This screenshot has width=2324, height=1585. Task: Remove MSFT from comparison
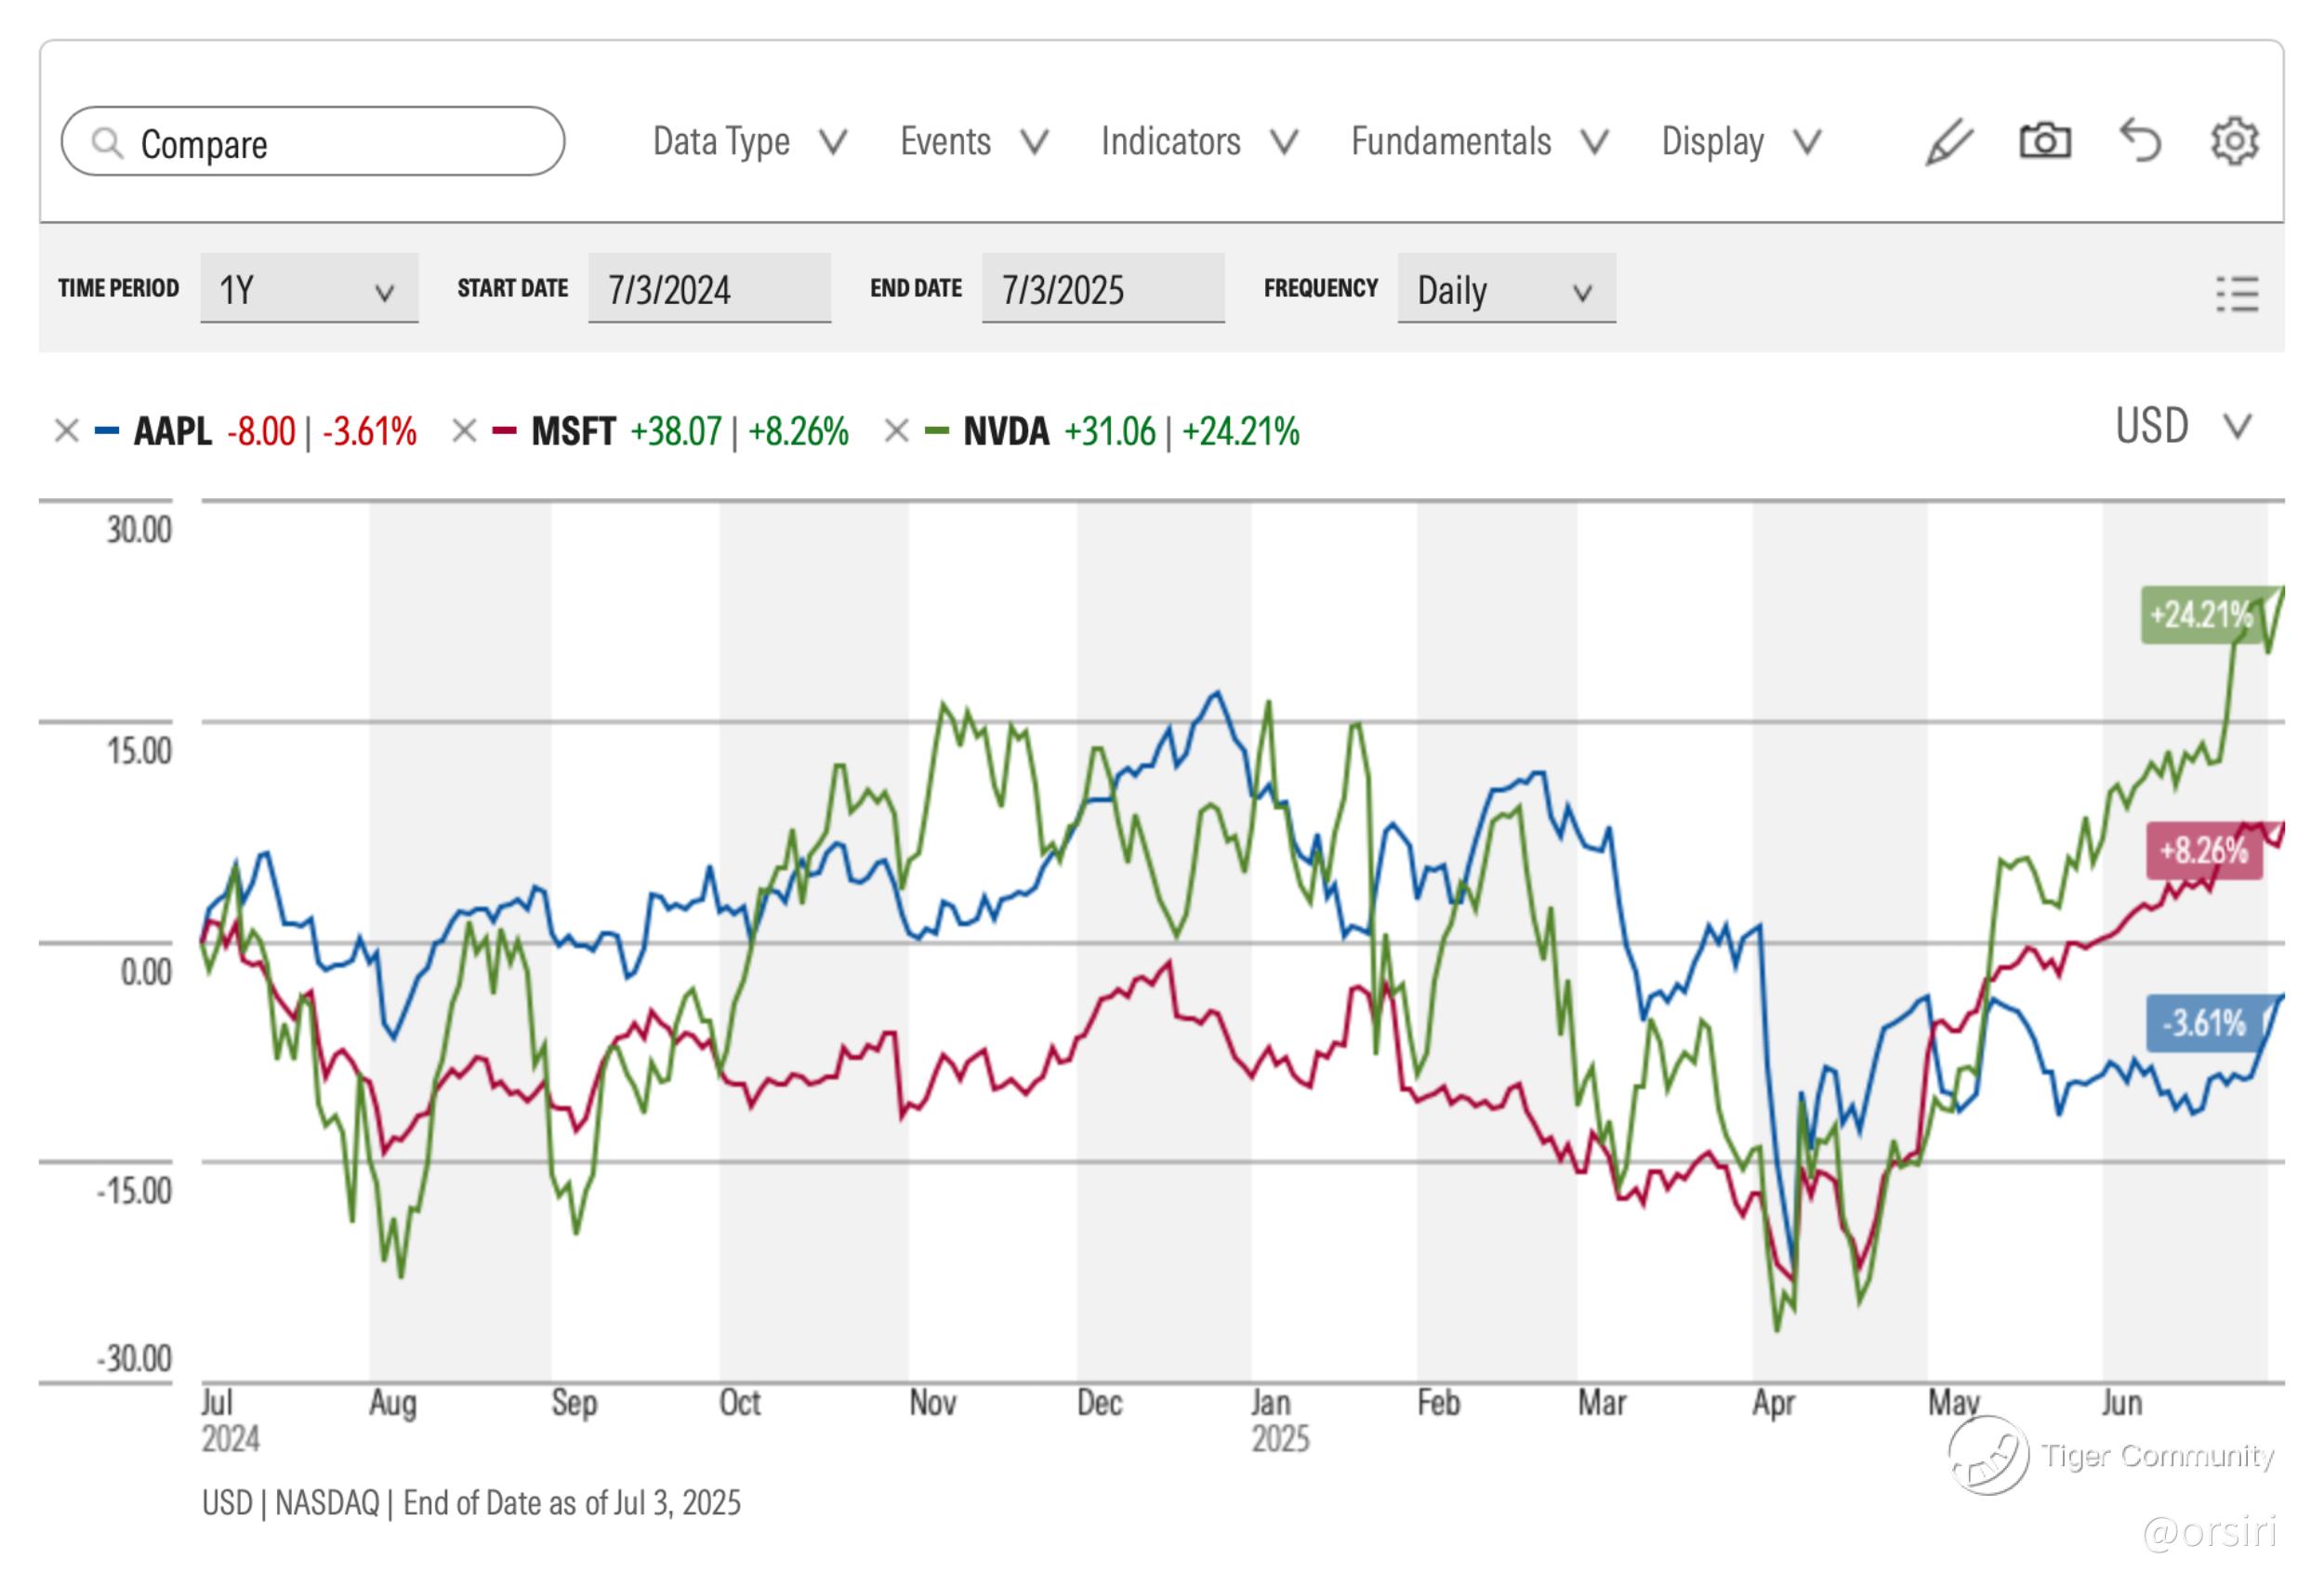click(x=464, y=431)
